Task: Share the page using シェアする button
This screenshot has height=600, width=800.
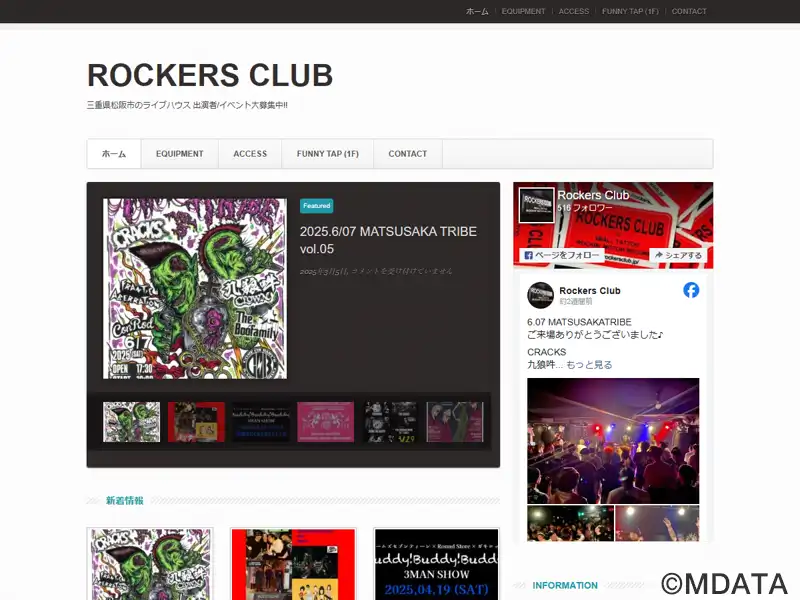Action: pos(678,255)
